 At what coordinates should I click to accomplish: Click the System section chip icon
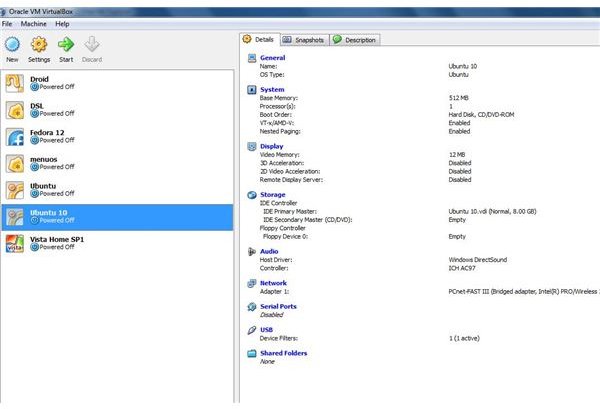(x=252, y=90)
